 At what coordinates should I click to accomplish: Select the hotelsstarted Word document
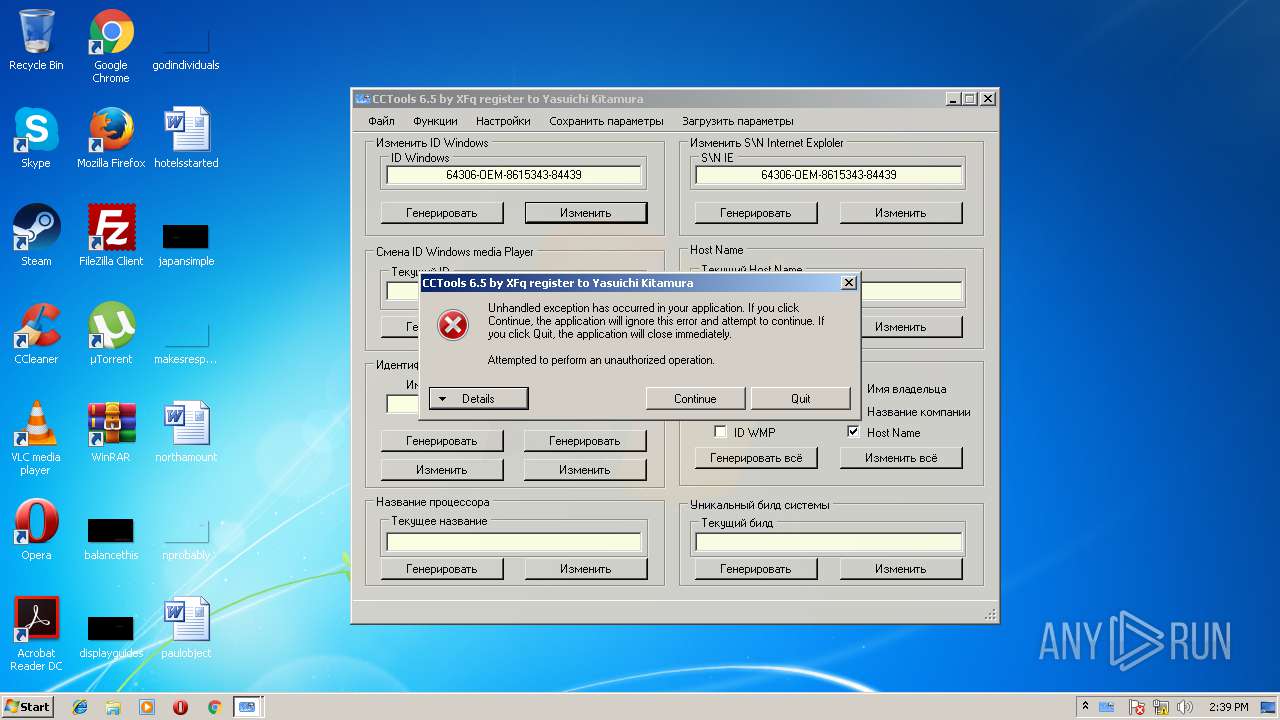click(186, 138)
